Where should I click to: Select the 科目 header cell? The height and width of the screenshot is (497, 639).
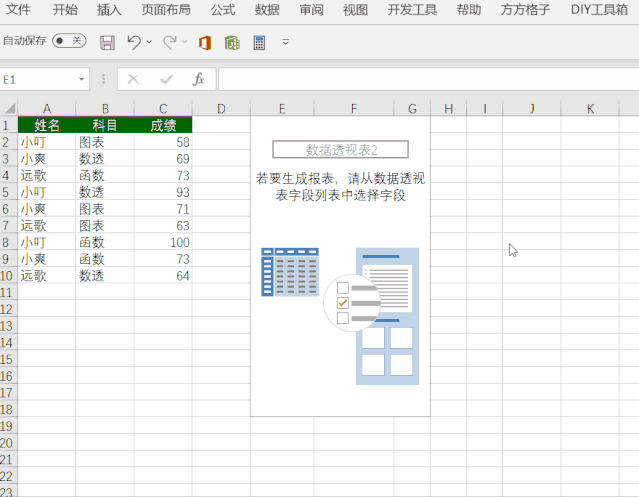pyautogui.click(x=105, y=125)
